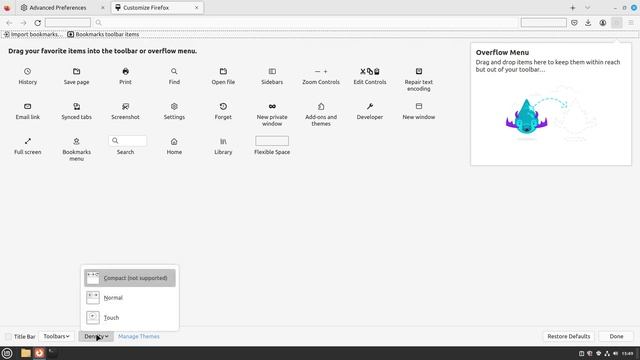Click the Full screen icon
This screenshot has width=640, height=360.
click(27, 141)
